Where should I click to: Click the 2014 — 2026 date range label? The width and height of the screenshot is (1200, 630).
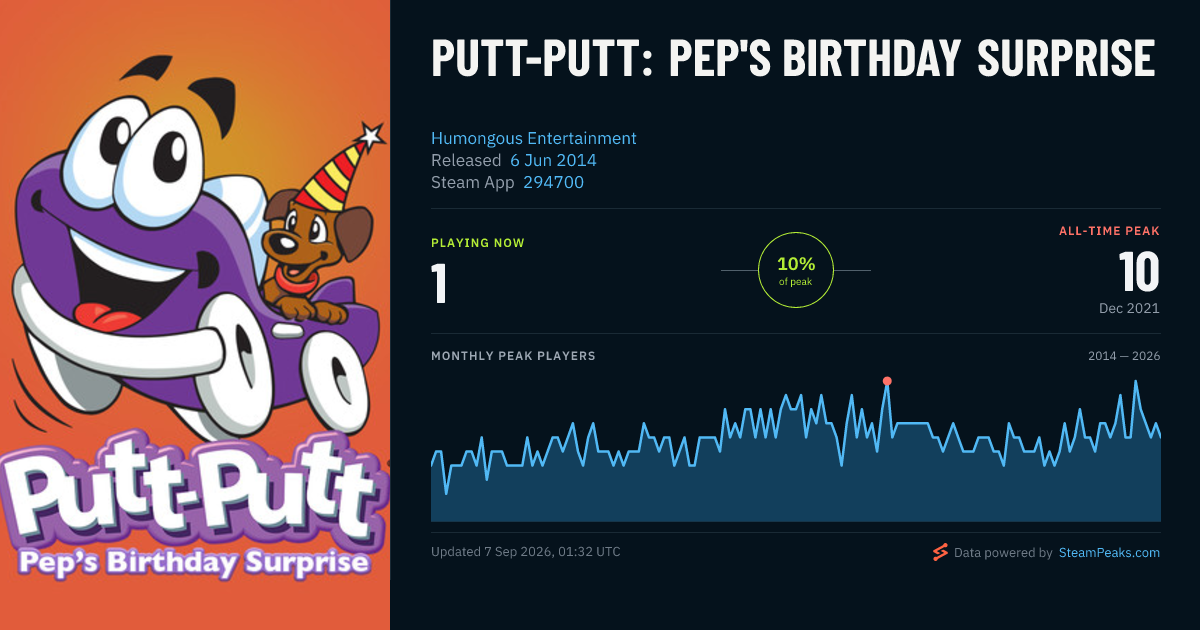pos(1124,356)
